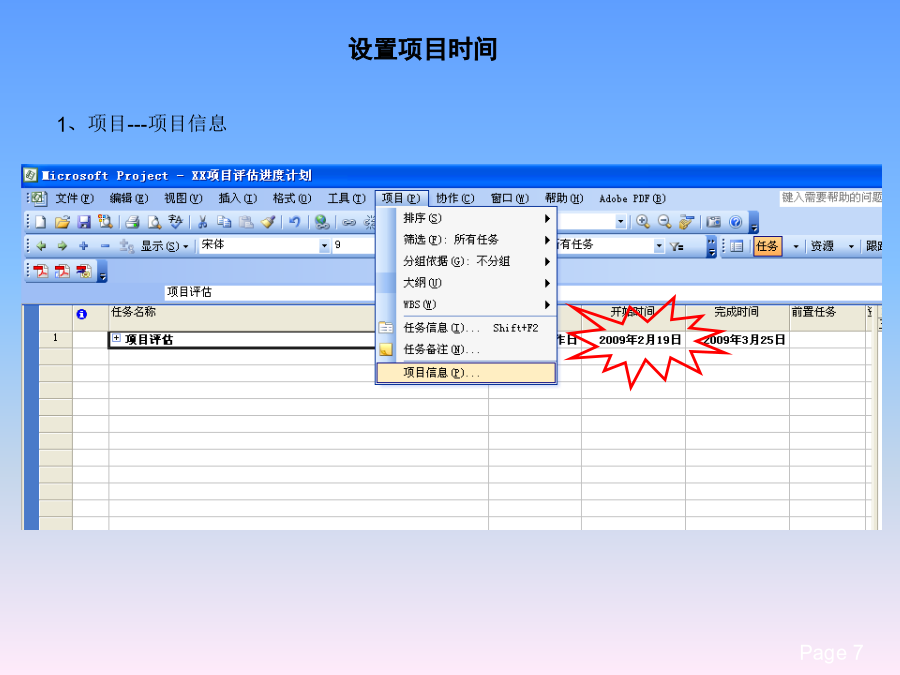Open the 所有任务 filter dropdown arrow
This screenshot has width=900, height=675.
click(659, 246)
